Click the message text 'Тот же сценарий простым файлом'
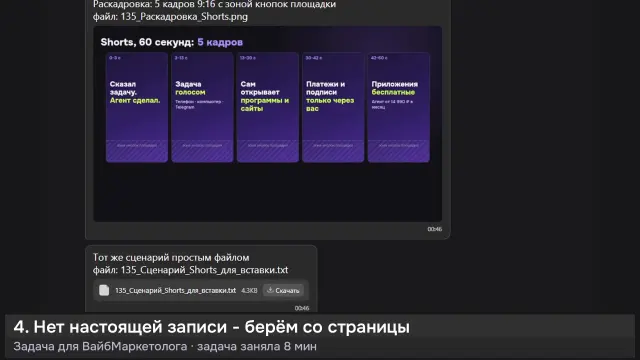Image resolution: width=640 pixels, height=360 pixels. click(x=171, y=258)
